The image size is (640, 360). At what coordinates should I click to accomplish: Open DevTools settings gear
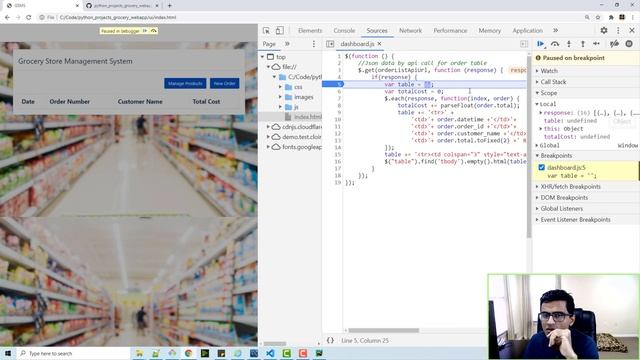click(604, 31)
